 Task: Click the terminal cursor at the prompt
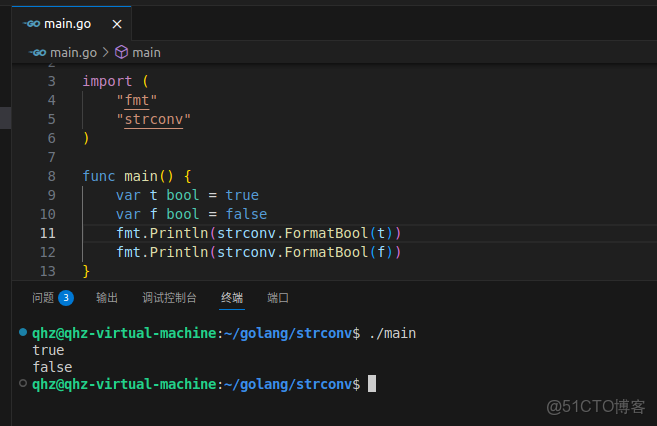tap(372, 384)
